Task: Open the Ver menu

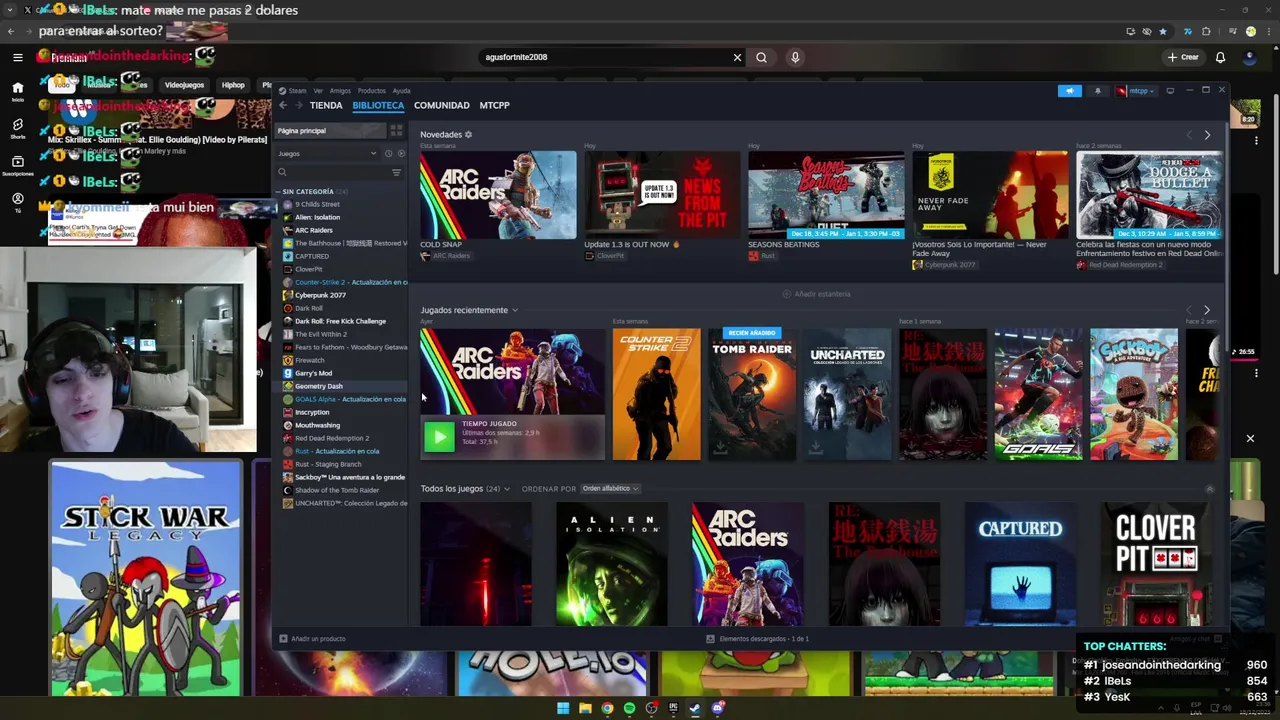Action: pyautogui.click(x=318, y=91)
